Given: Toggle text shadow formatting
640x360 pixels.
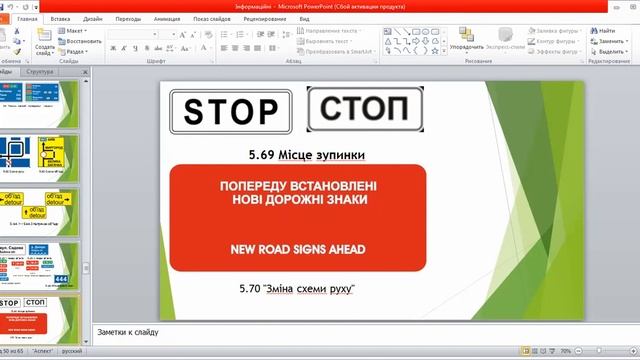Looking at the screenshot, I should tap(147, 48).
